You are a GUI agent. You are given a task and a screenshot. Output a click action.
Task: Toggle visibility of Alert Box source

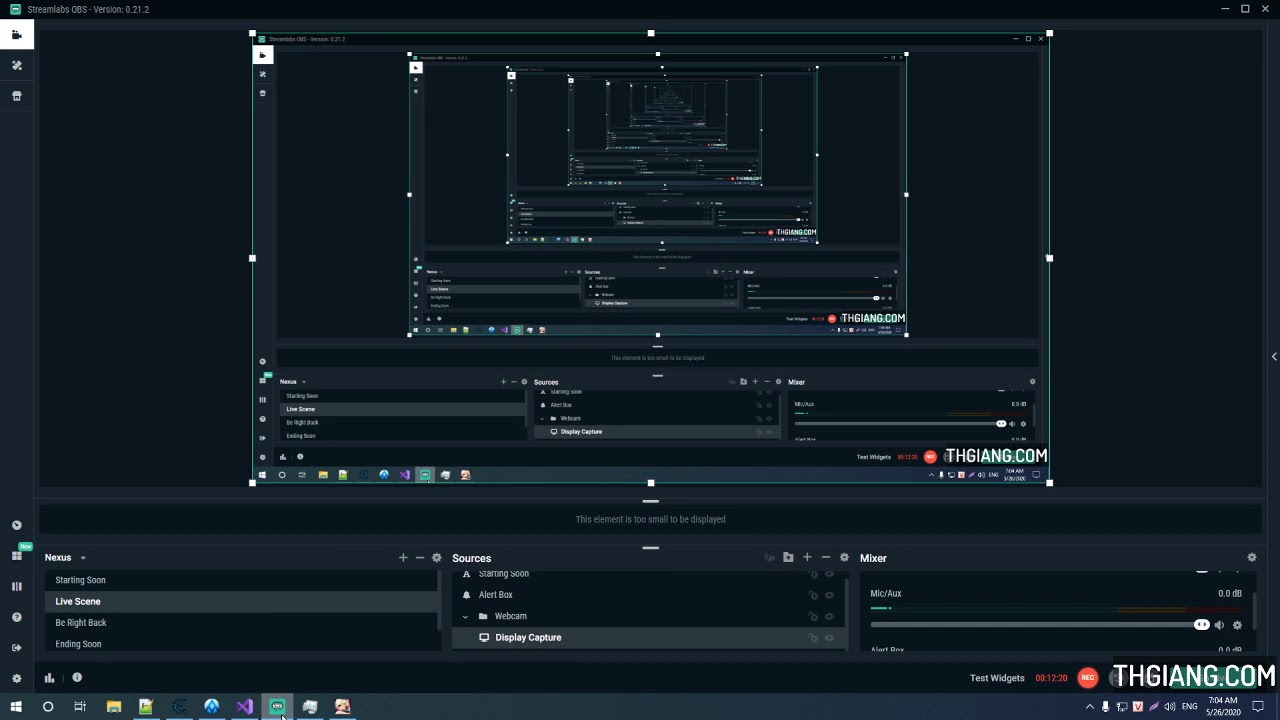pyautogui.click(x=829, y=595)
